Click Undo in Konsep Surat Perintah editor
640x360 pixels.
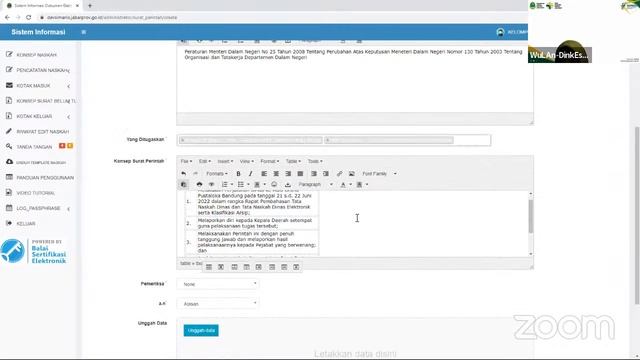coord(184,174)
